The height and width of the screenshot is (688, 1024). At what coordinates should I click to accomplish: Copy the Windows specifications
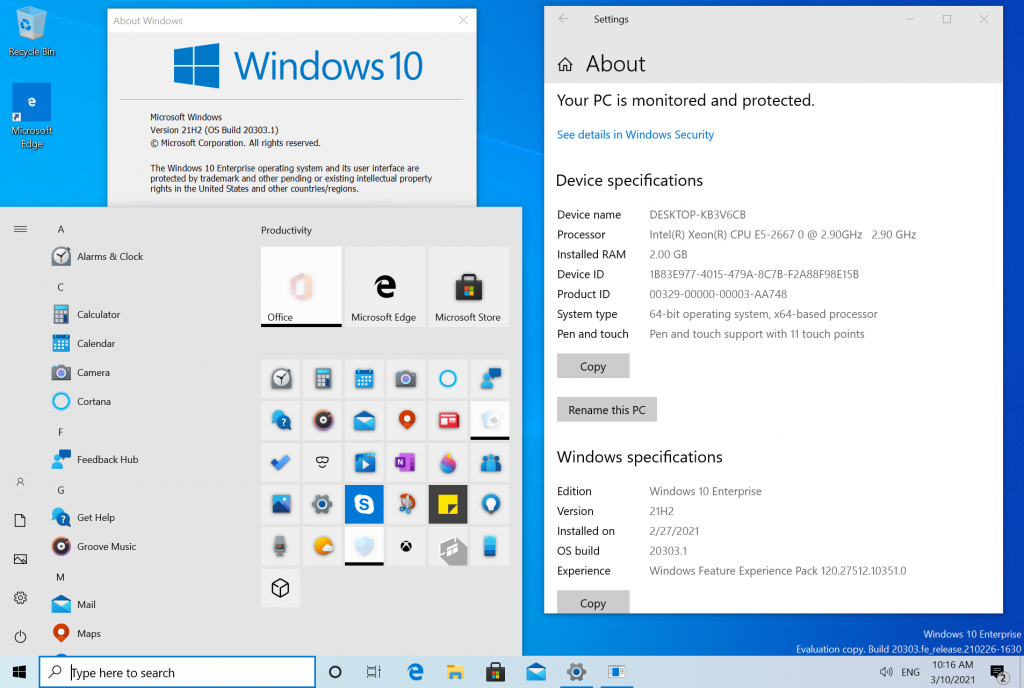[x=593, y=602]
